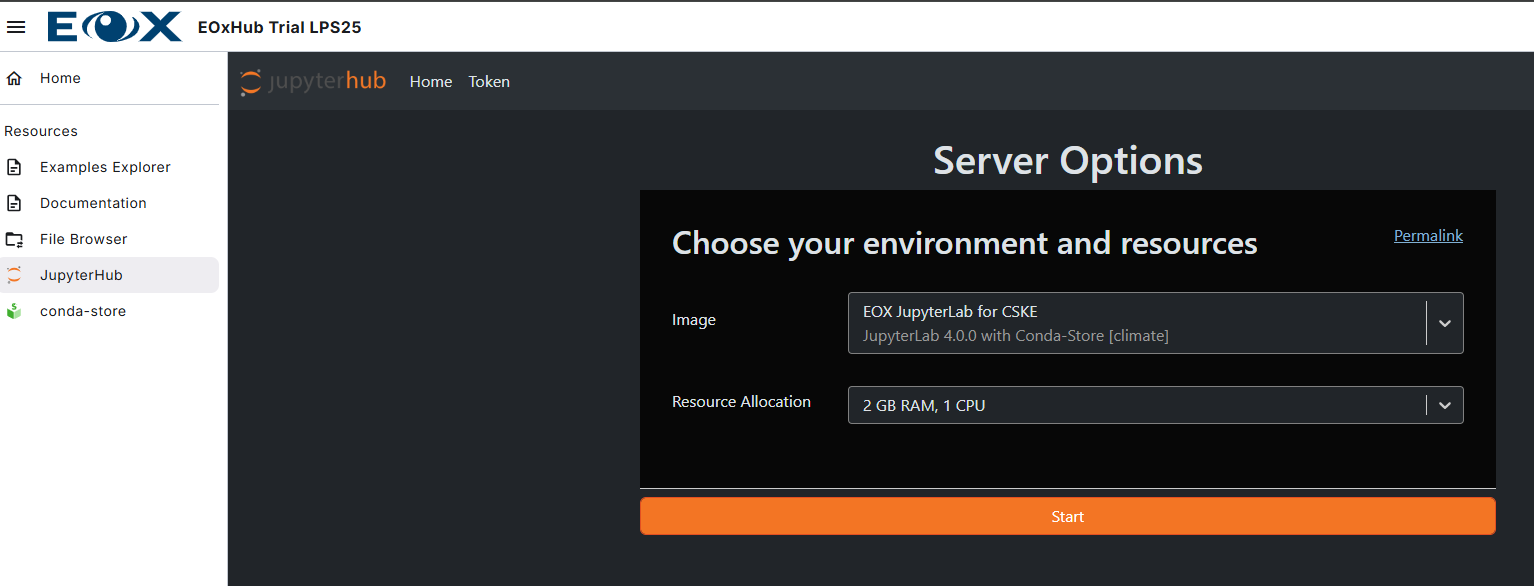Click the EOxHub Trial LPS25 title

(279, 27)
